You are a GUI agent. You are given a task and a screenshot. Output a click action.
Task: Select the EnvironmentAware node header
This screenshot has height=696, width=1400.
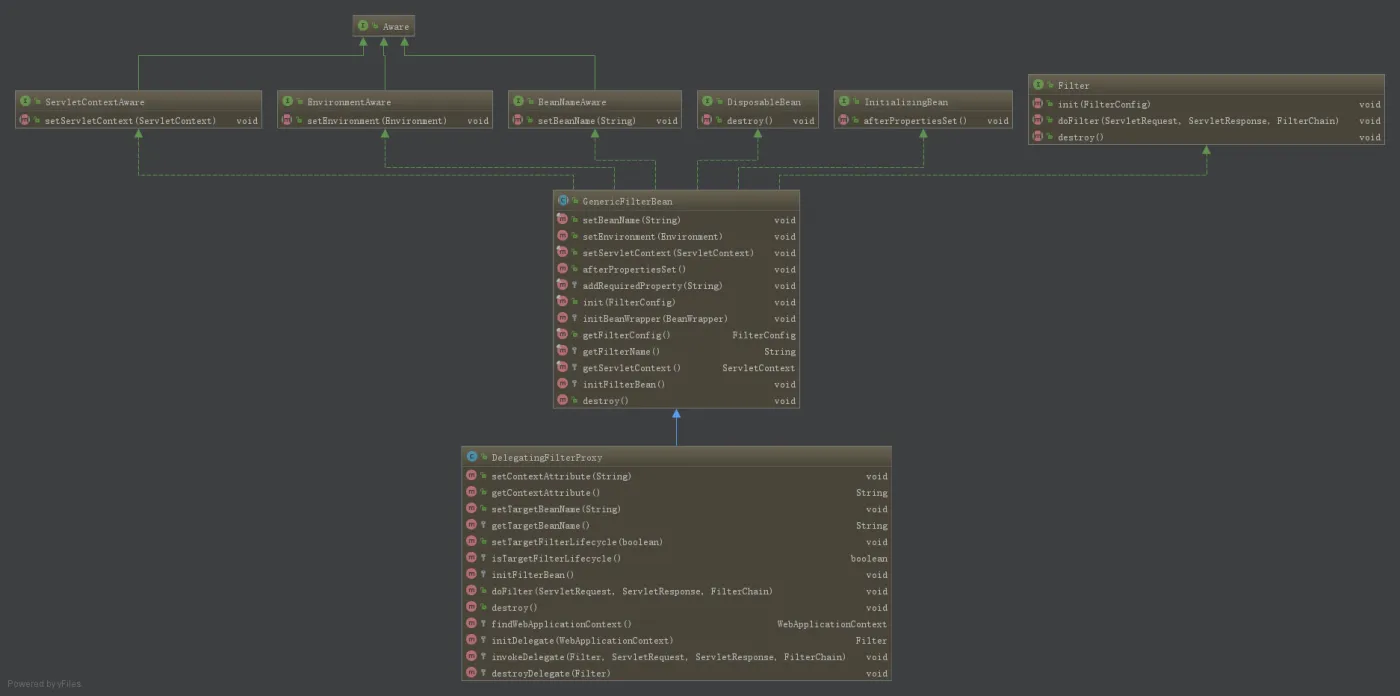[x=384, y=101]
